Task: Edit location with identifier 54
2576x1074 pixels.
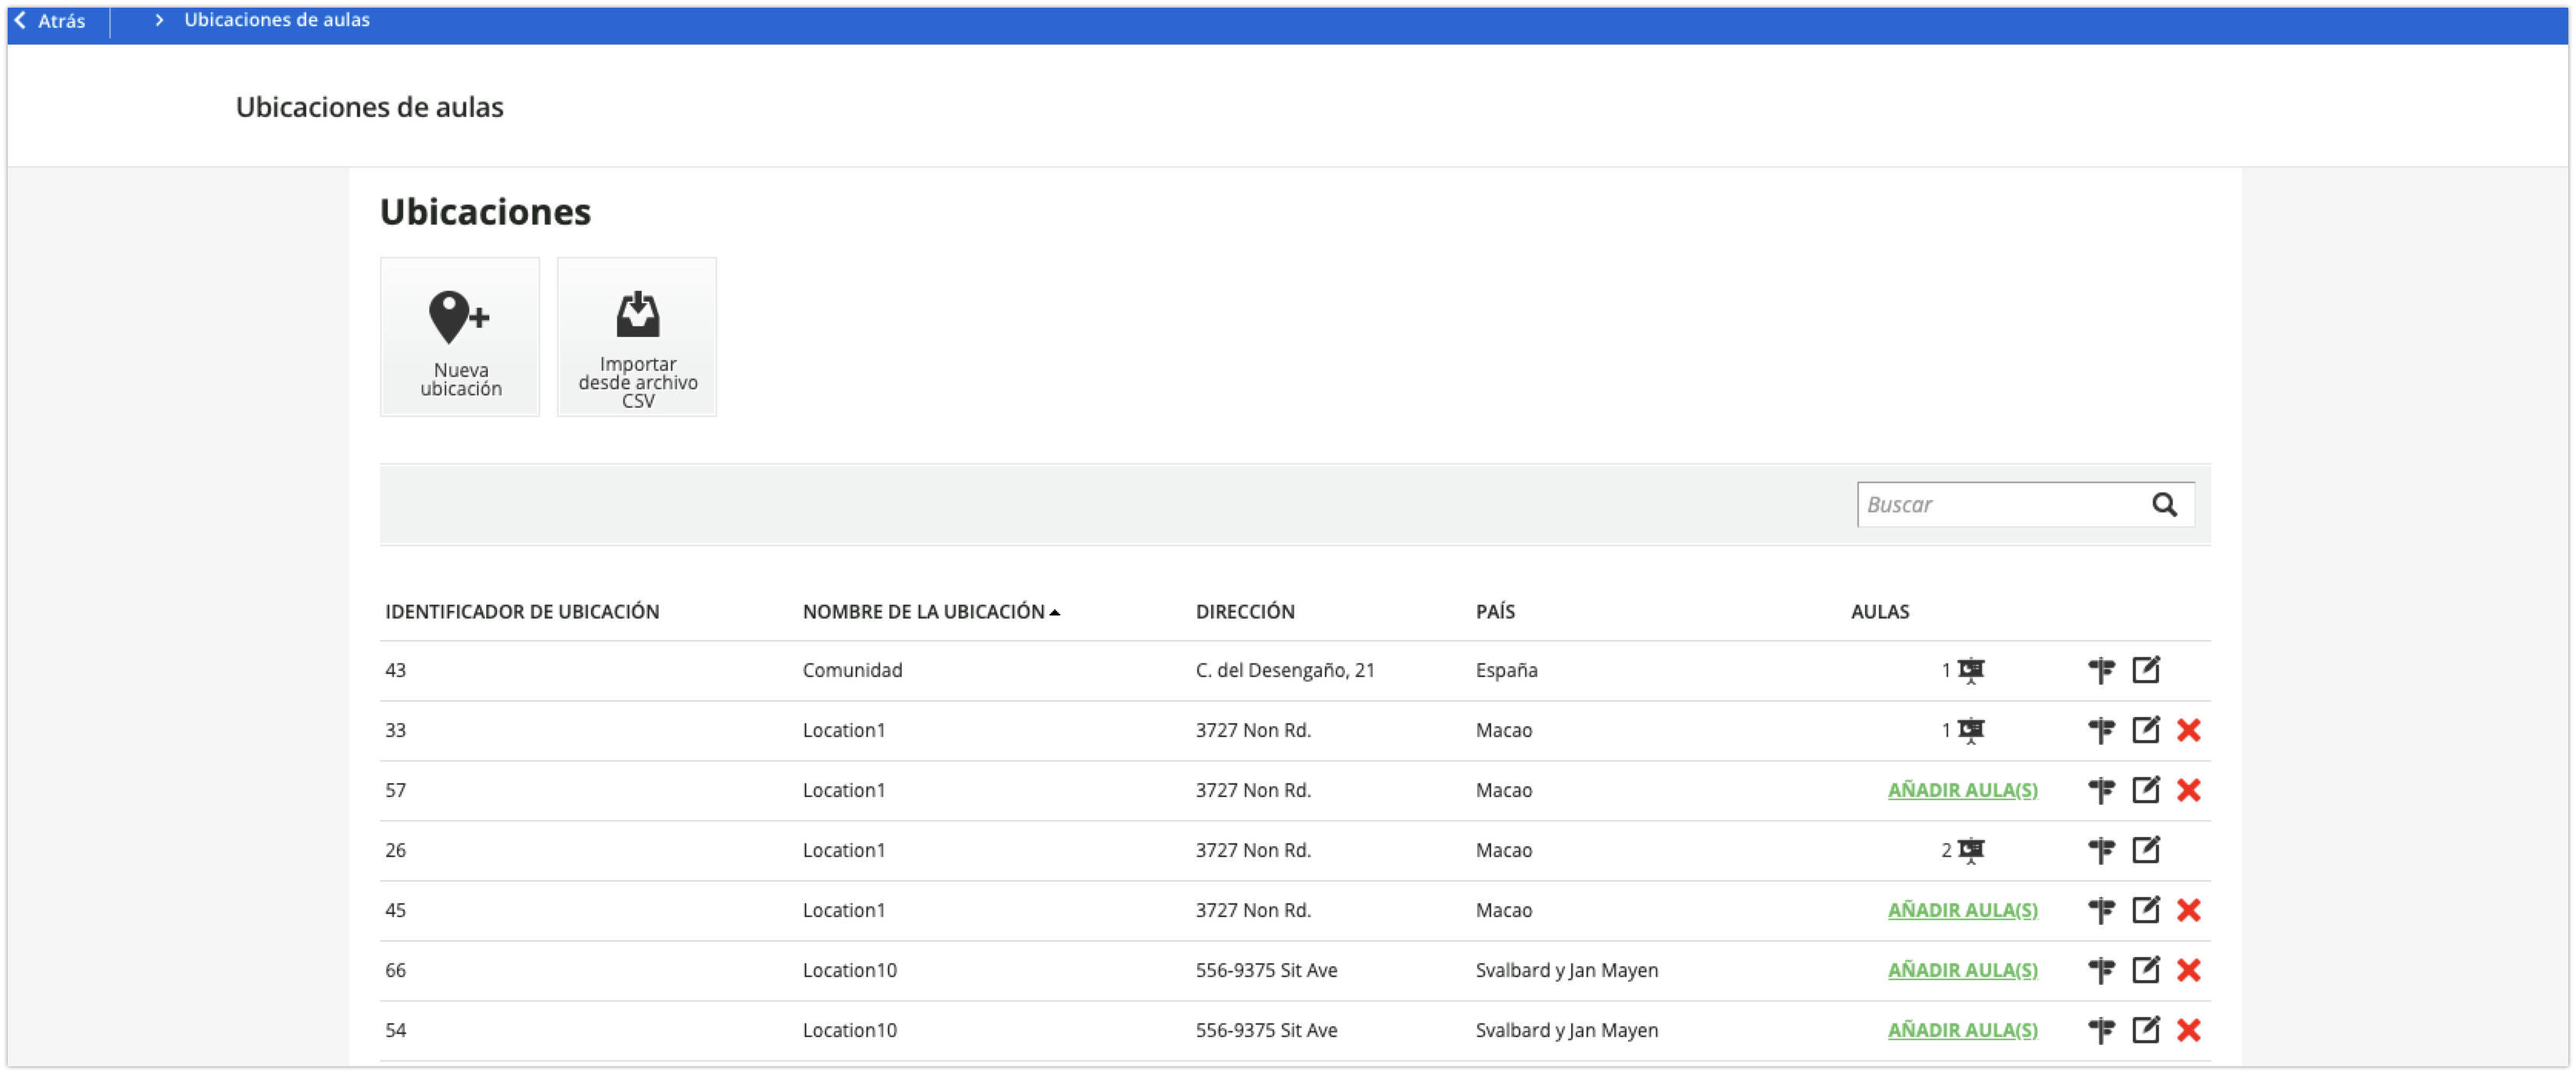Action: [x=2145, y=1030]
